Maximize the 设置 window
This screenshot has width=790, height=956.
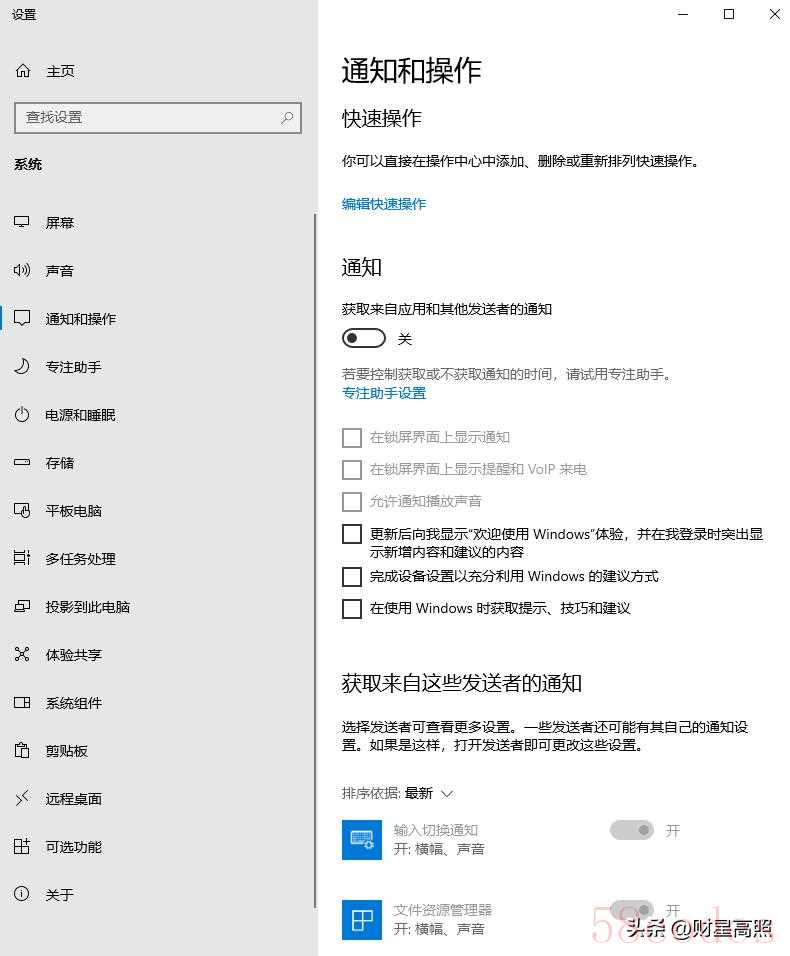[x=728, y=14]
